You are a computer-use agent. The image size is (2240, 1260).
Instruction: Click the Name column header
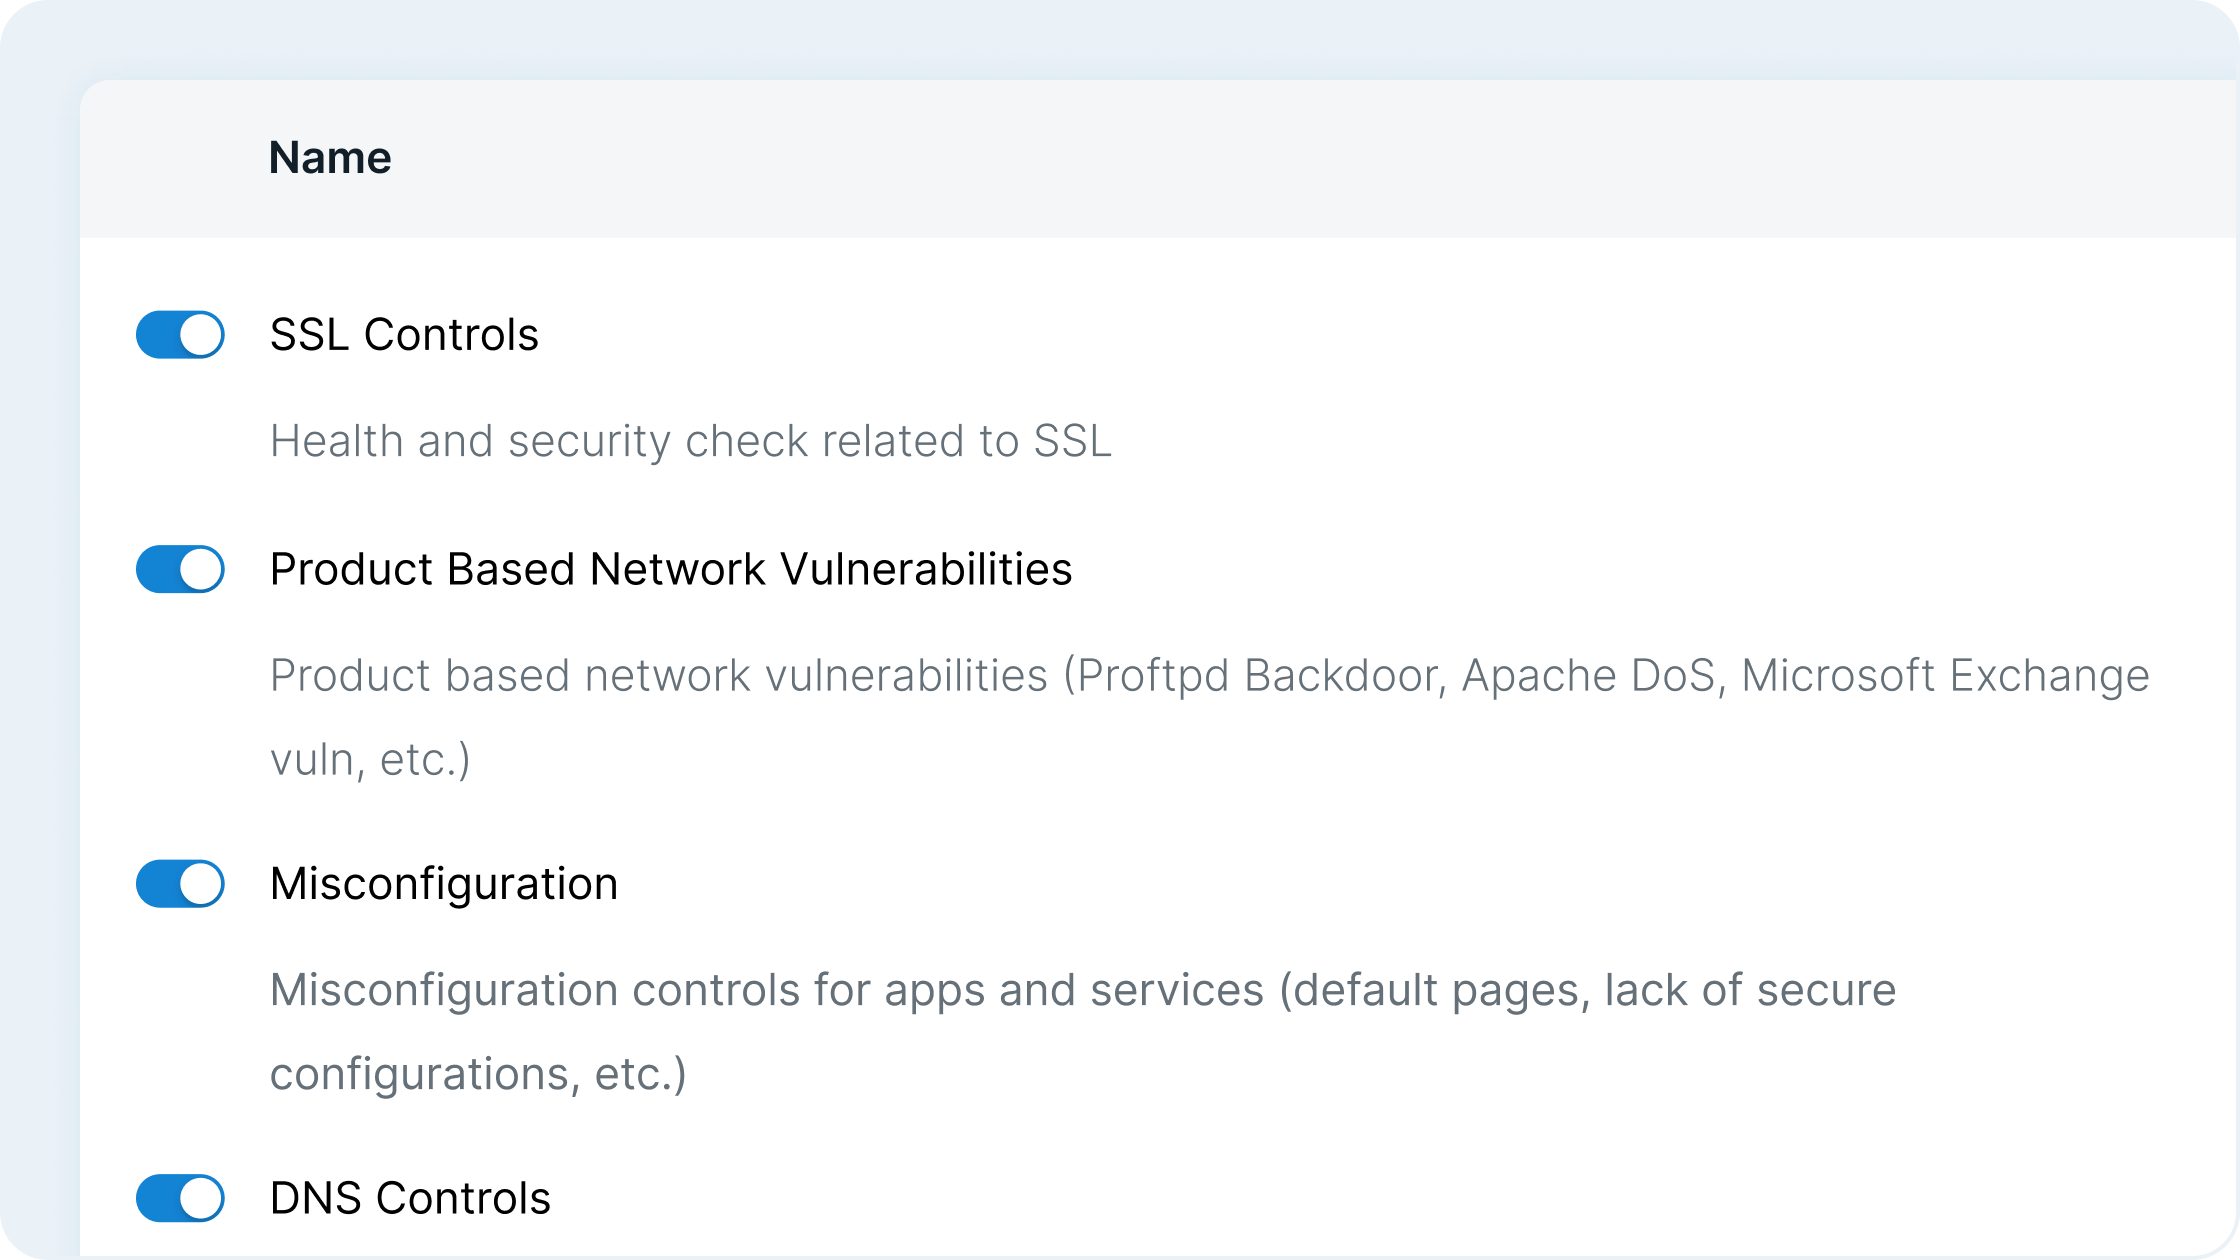tap(330, 158)
